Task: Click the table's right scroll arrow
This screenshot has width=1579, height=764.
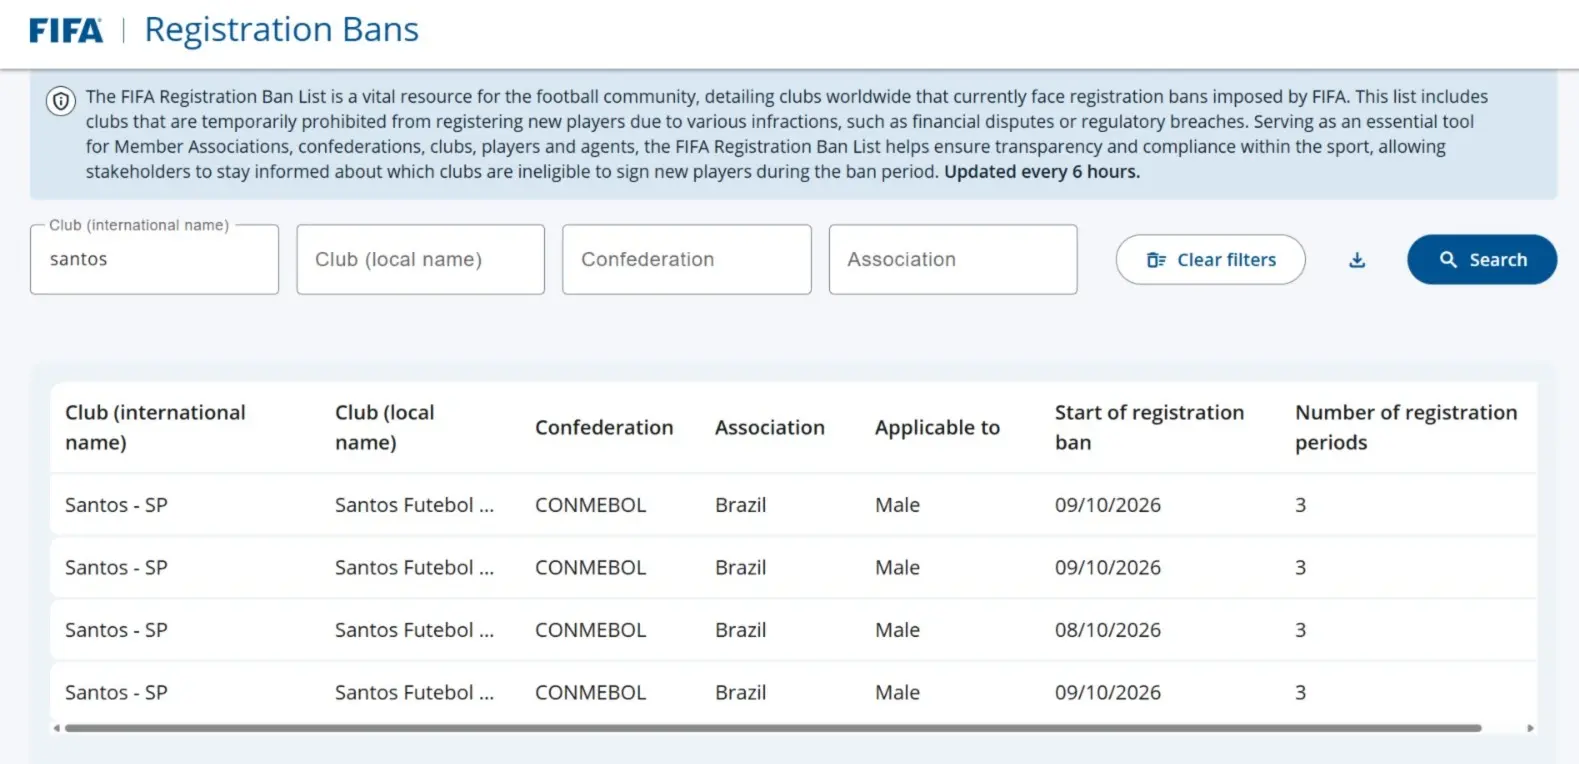Action: [x=1530, y=728]
